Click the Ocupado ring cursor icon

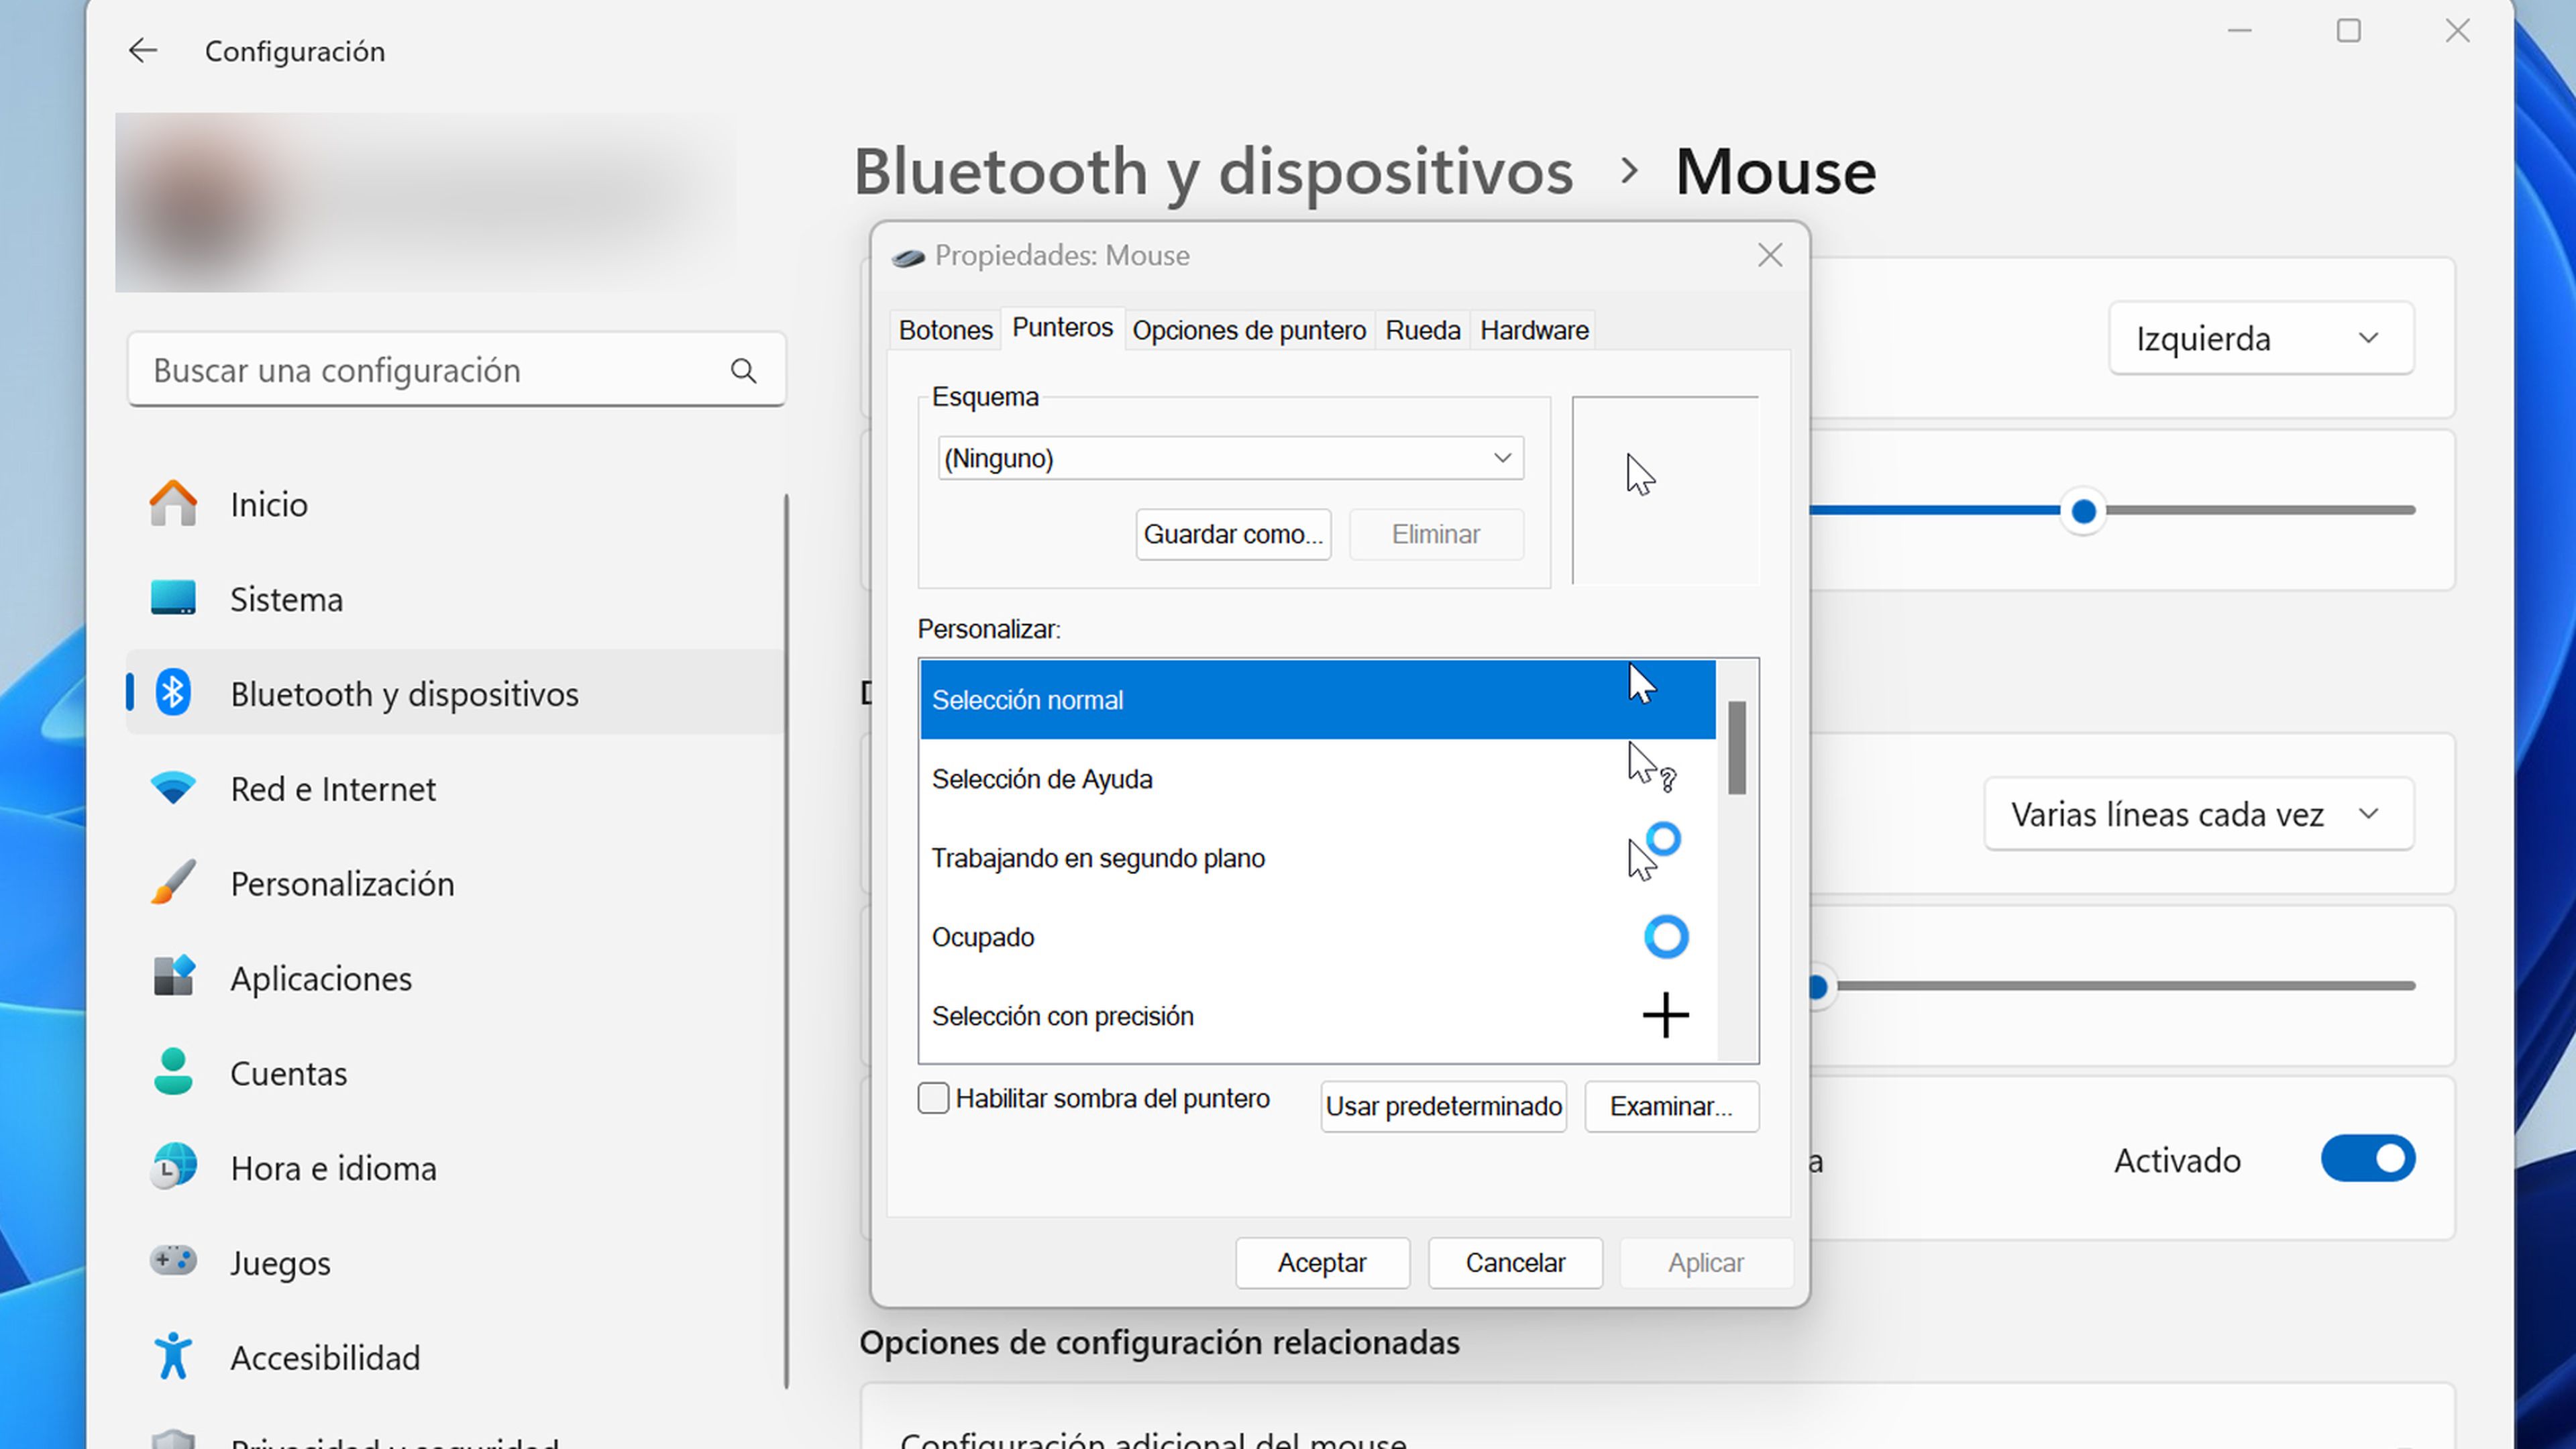[1666, 937]
